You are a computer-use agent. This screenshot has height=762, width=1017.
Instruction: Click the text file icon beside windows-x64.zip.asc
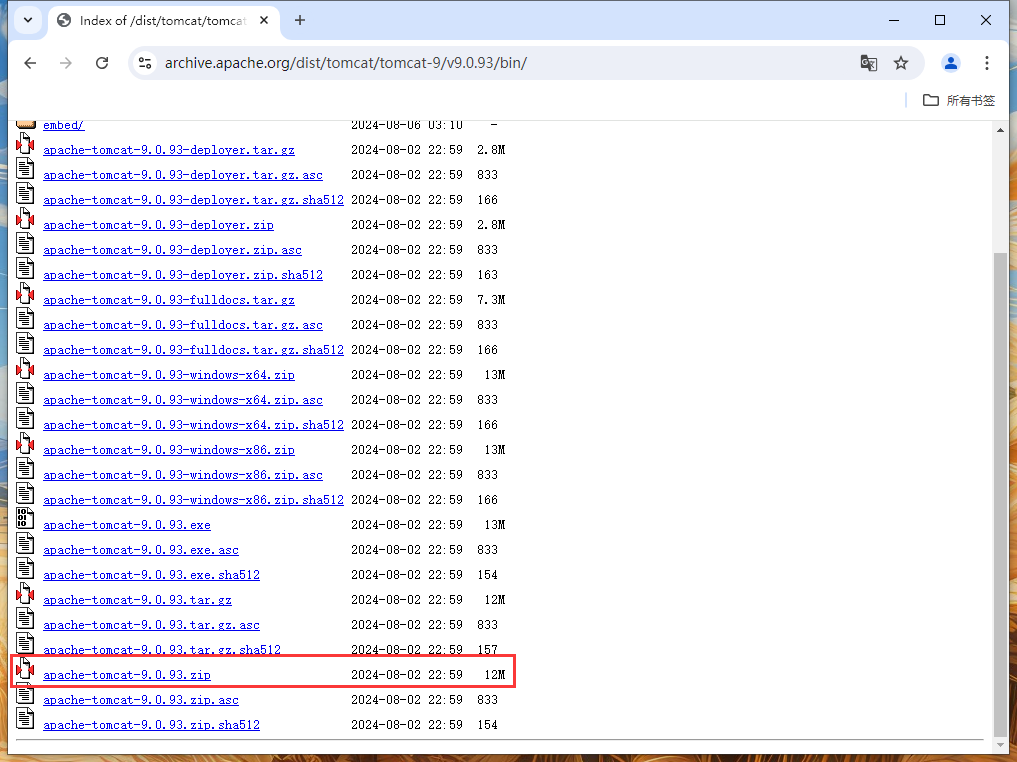[25, 394]
